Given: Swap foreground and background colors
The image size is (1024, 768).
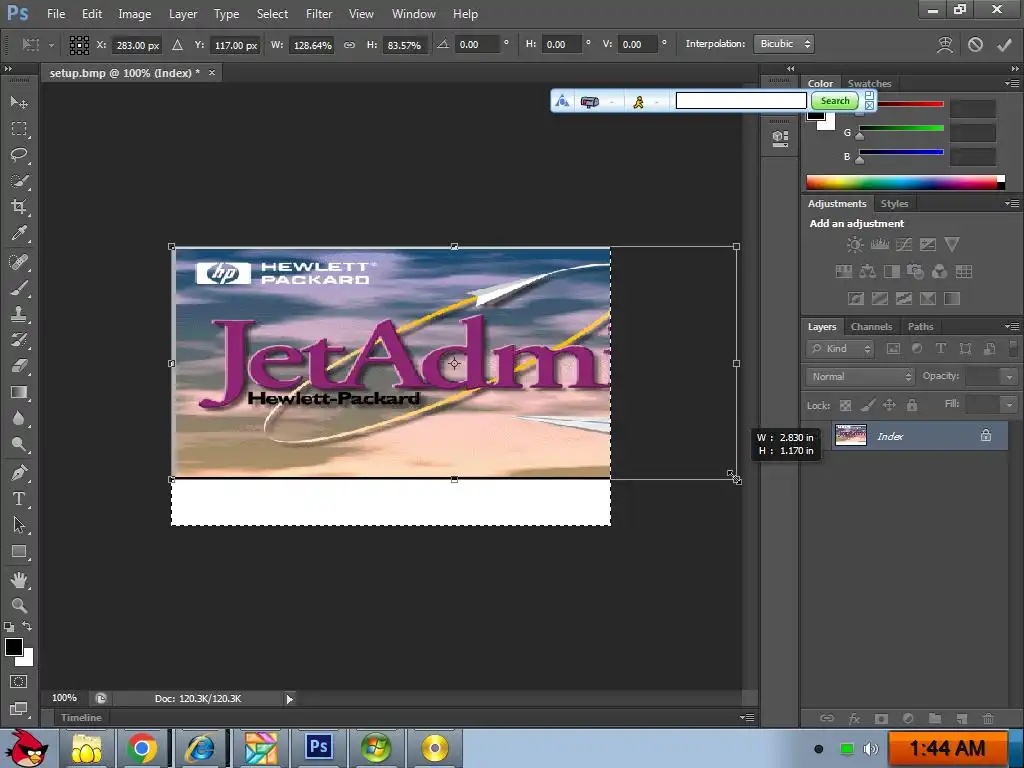Looking at the screenshot, I should [27, 626].
